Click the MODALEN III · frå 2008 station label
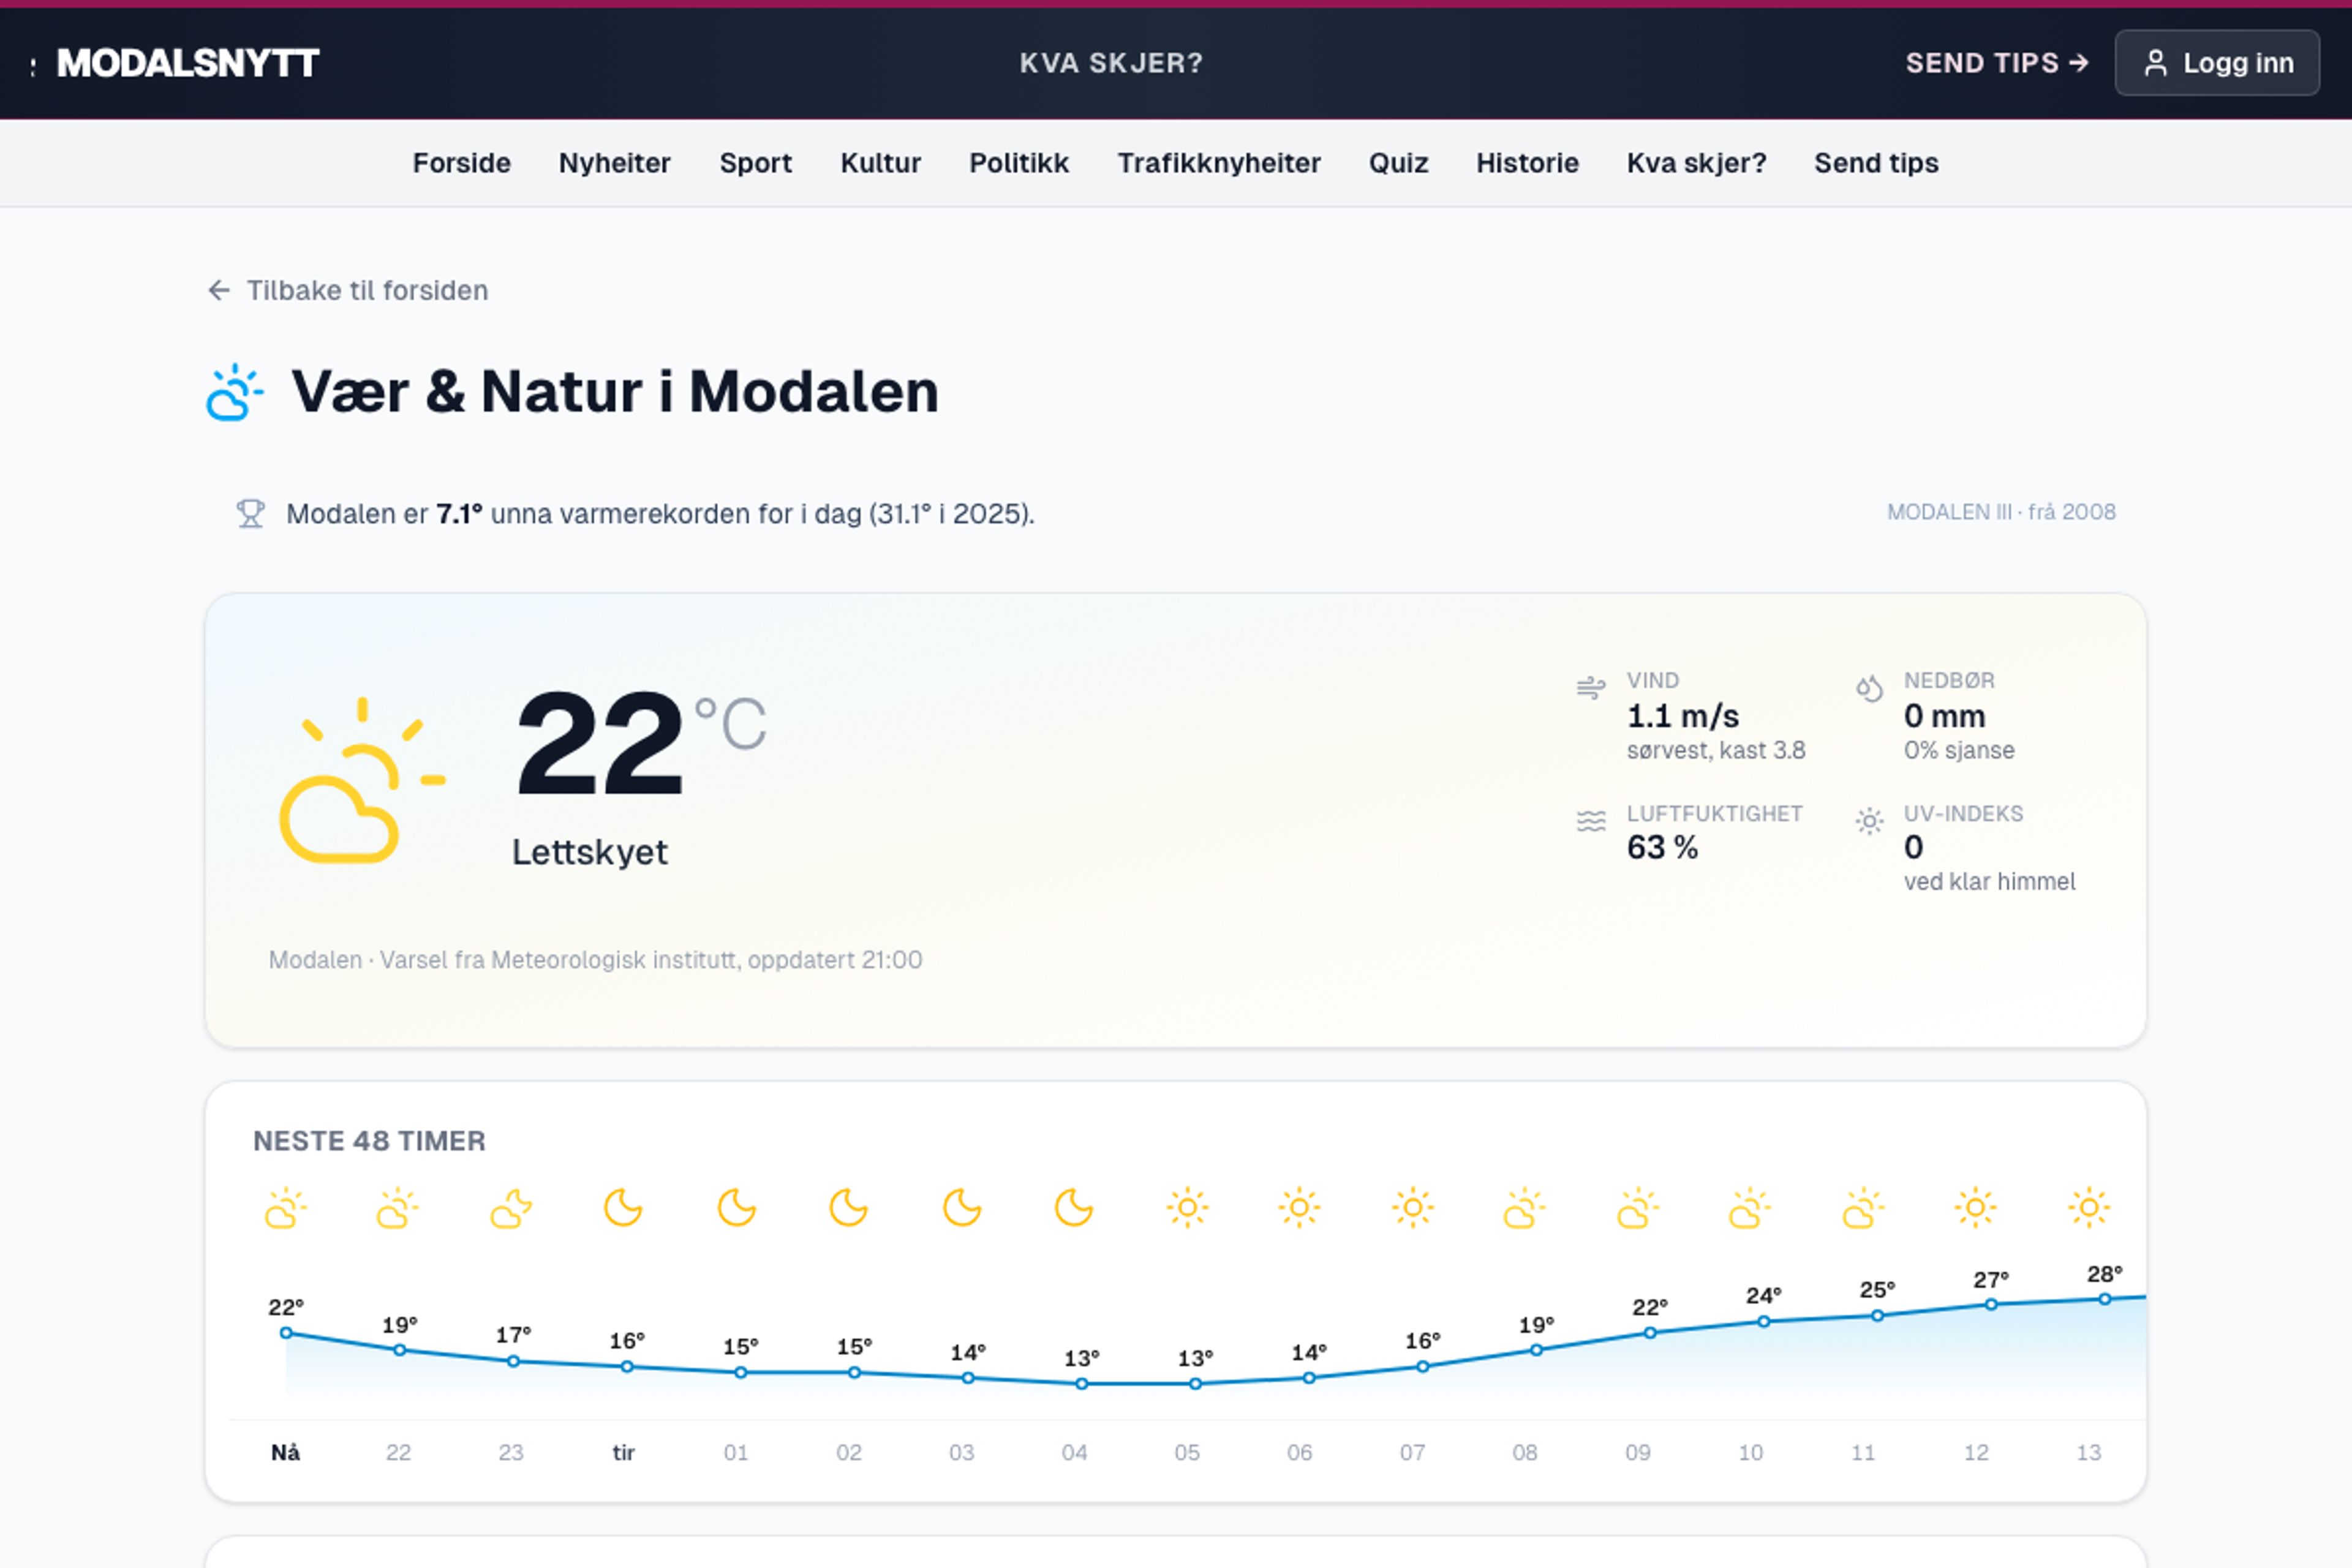Viewport: 2352px width, 1568px height. (2001, 512)
